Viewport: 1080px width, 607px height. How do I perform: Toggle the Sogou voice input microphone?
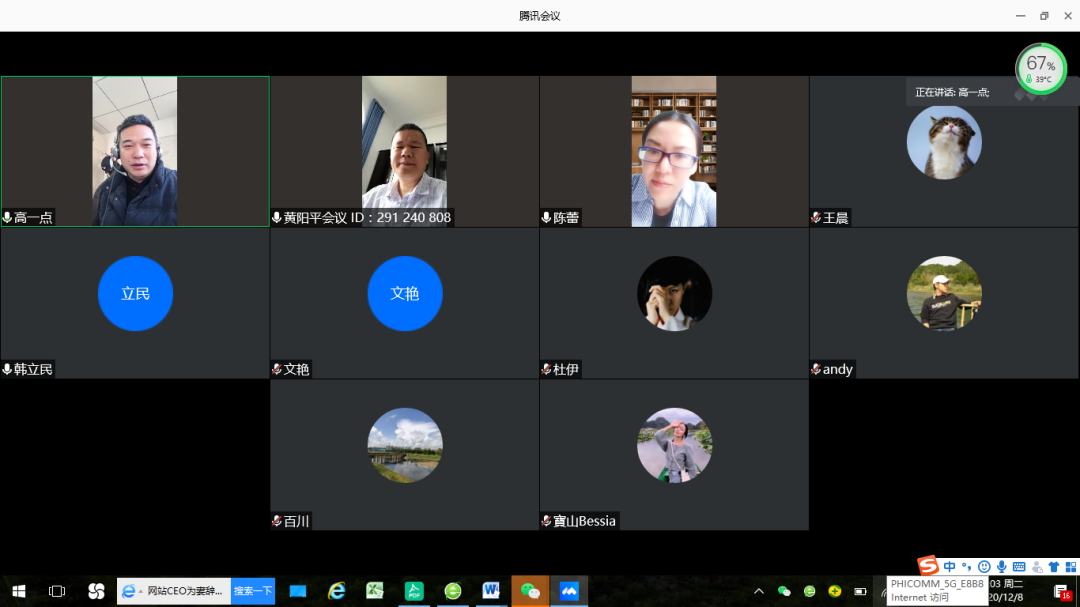[1001, 567]
